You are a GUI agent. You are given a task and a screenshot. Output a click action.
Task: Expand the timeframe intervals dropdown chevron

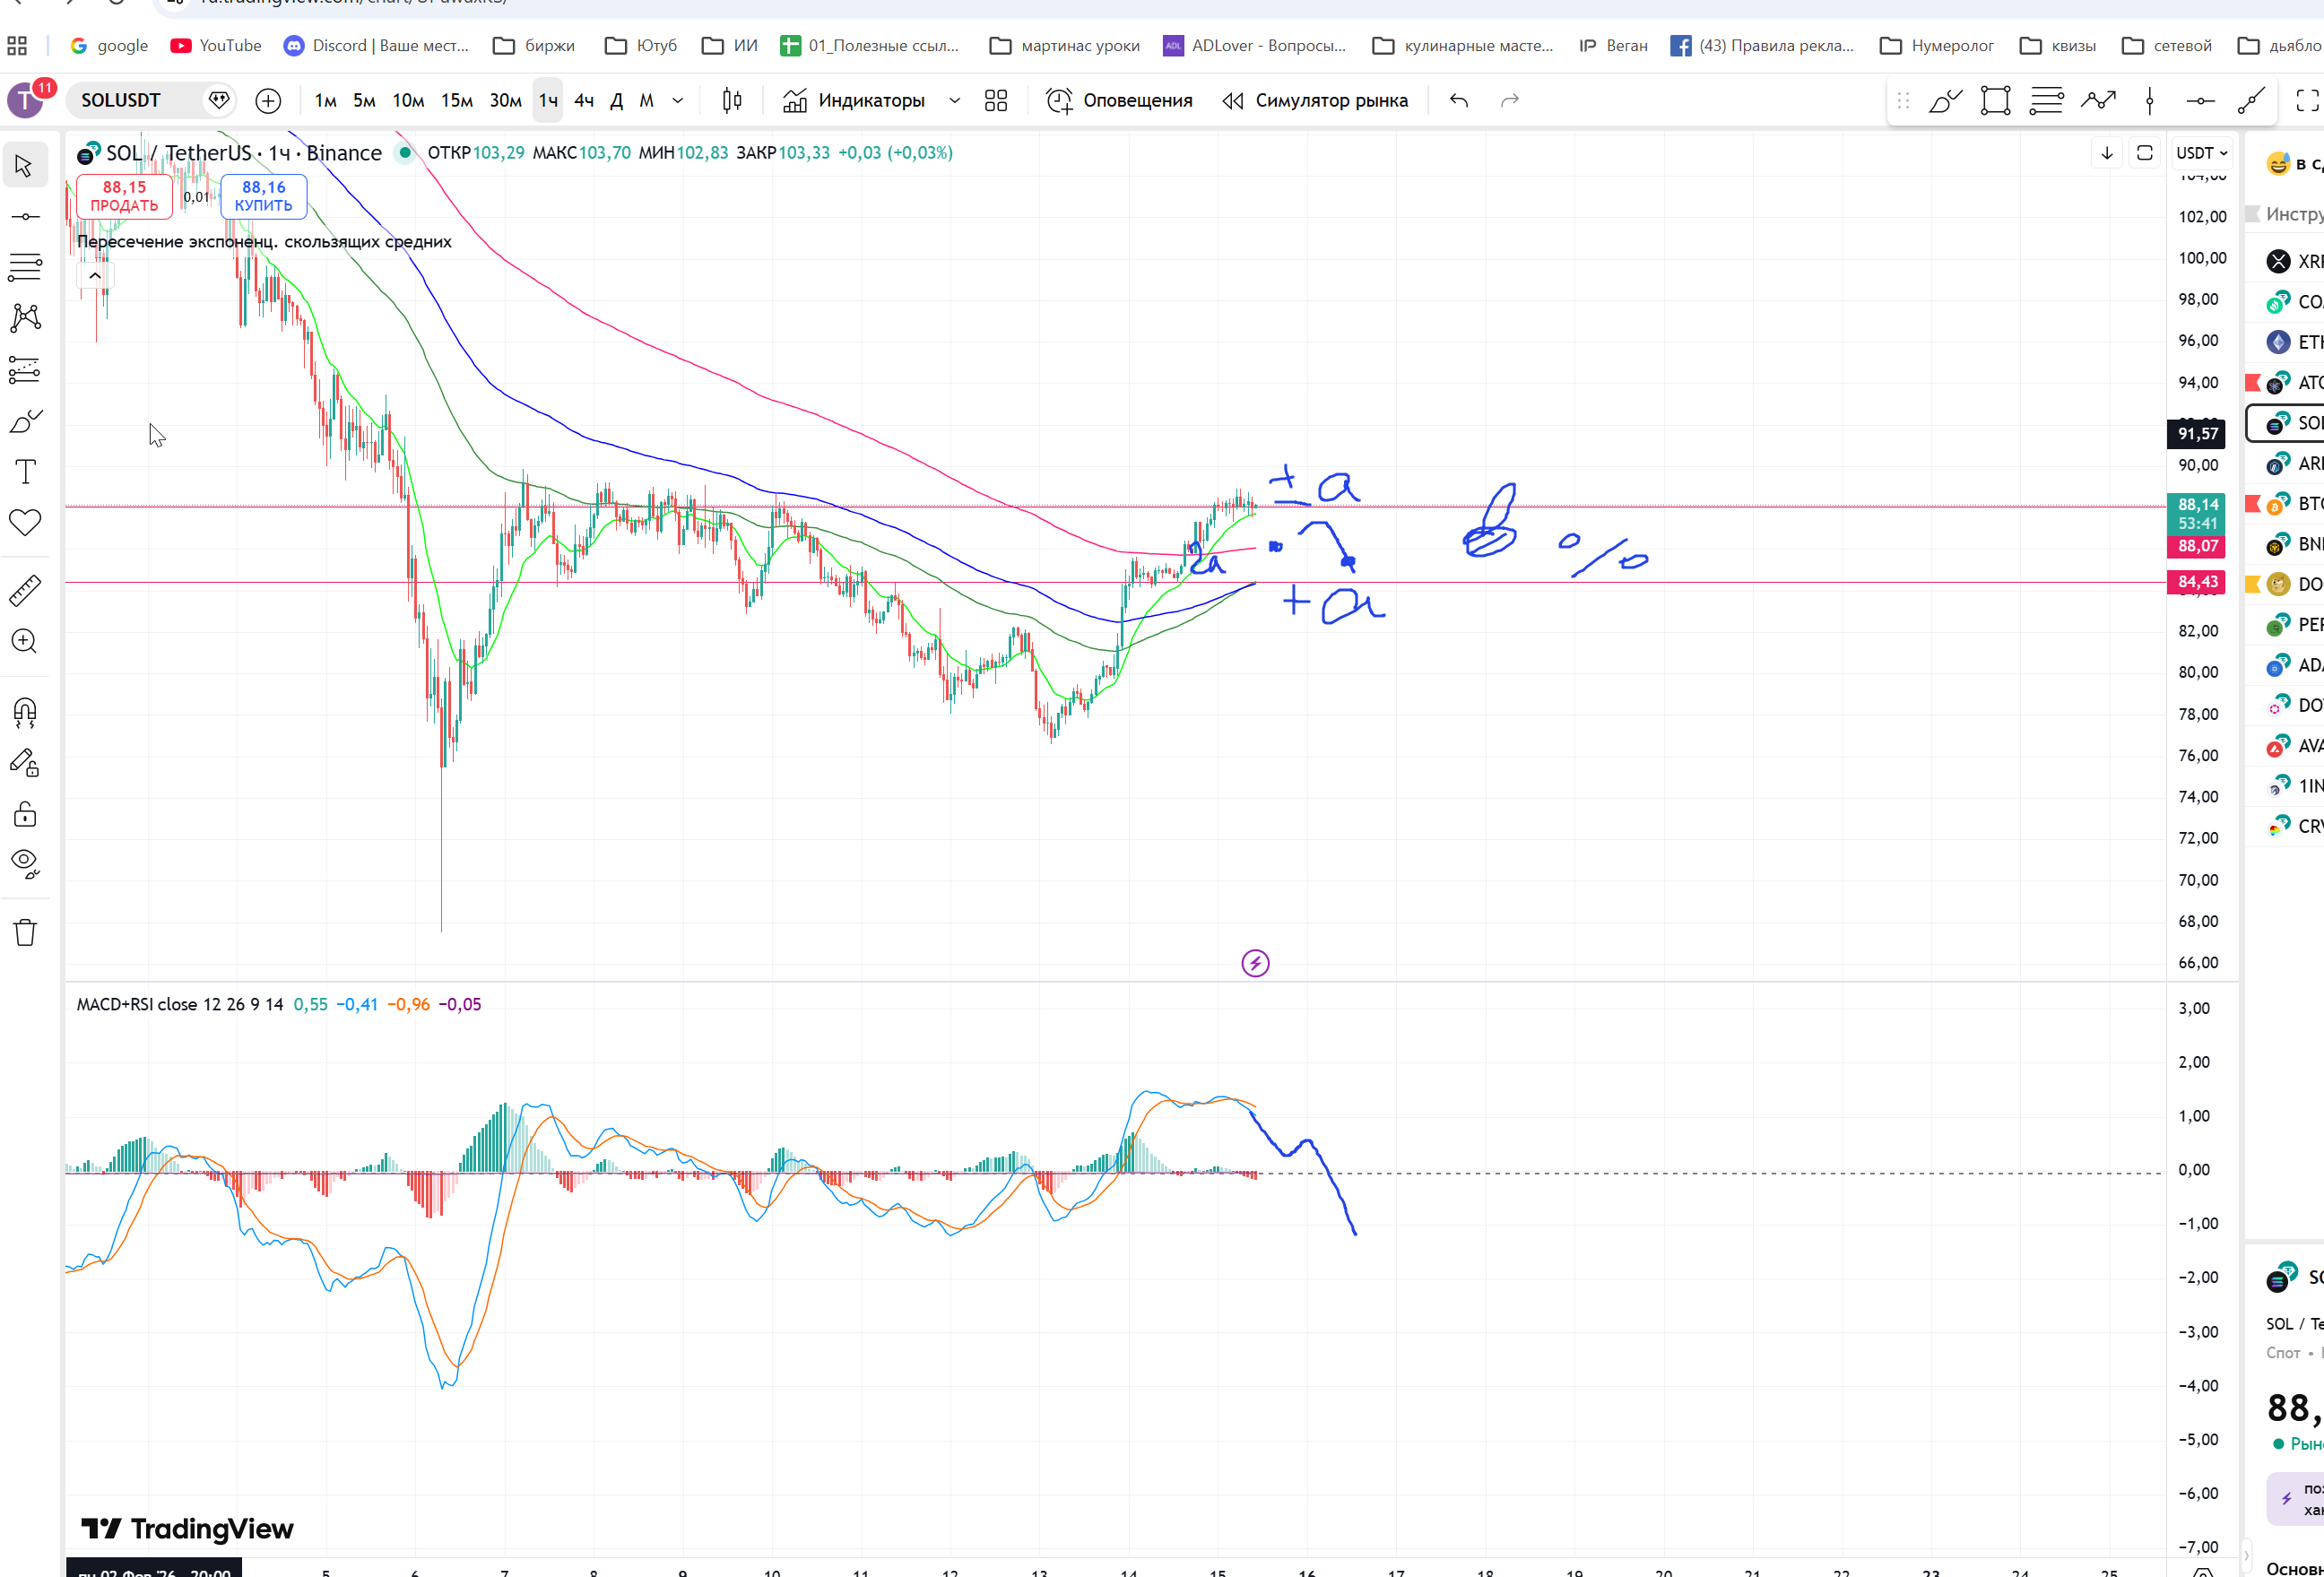coord(678,100)
